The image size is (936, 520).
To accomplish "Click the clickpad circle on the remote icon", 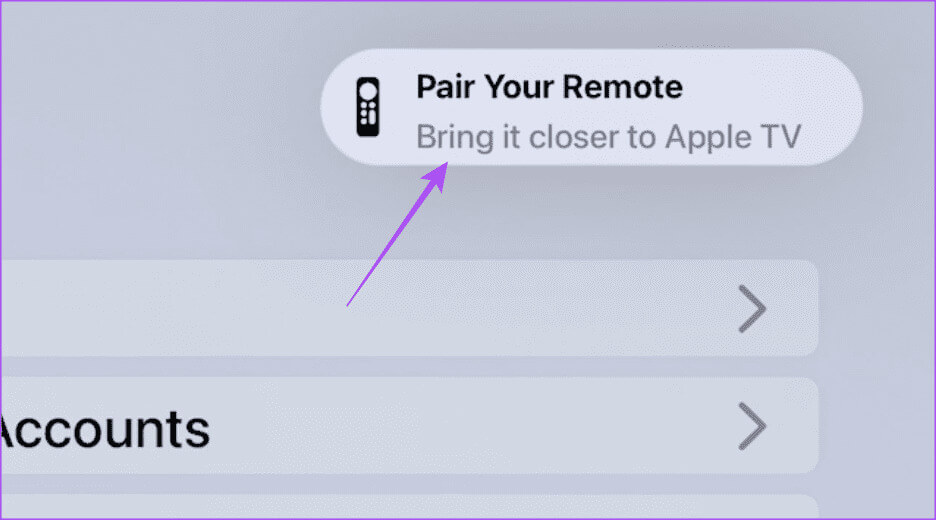I will point(368,91).
